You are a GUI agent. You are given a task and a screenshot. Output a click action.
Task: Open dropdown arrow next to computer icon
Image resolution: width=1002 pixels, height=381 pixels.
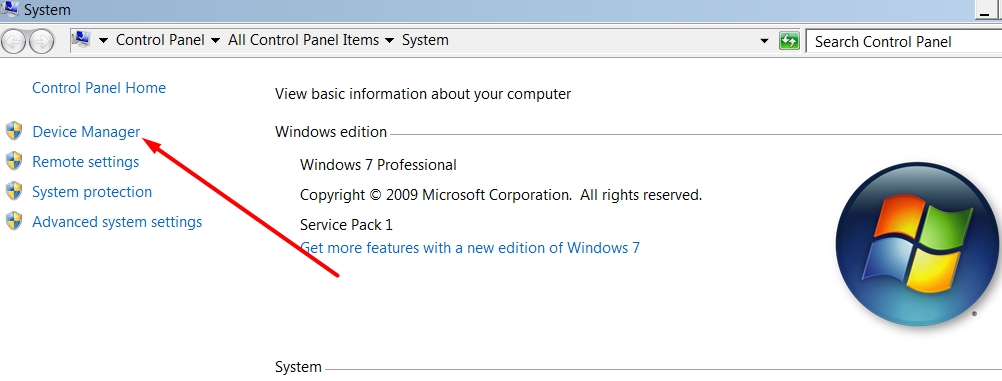pos(103,40)
